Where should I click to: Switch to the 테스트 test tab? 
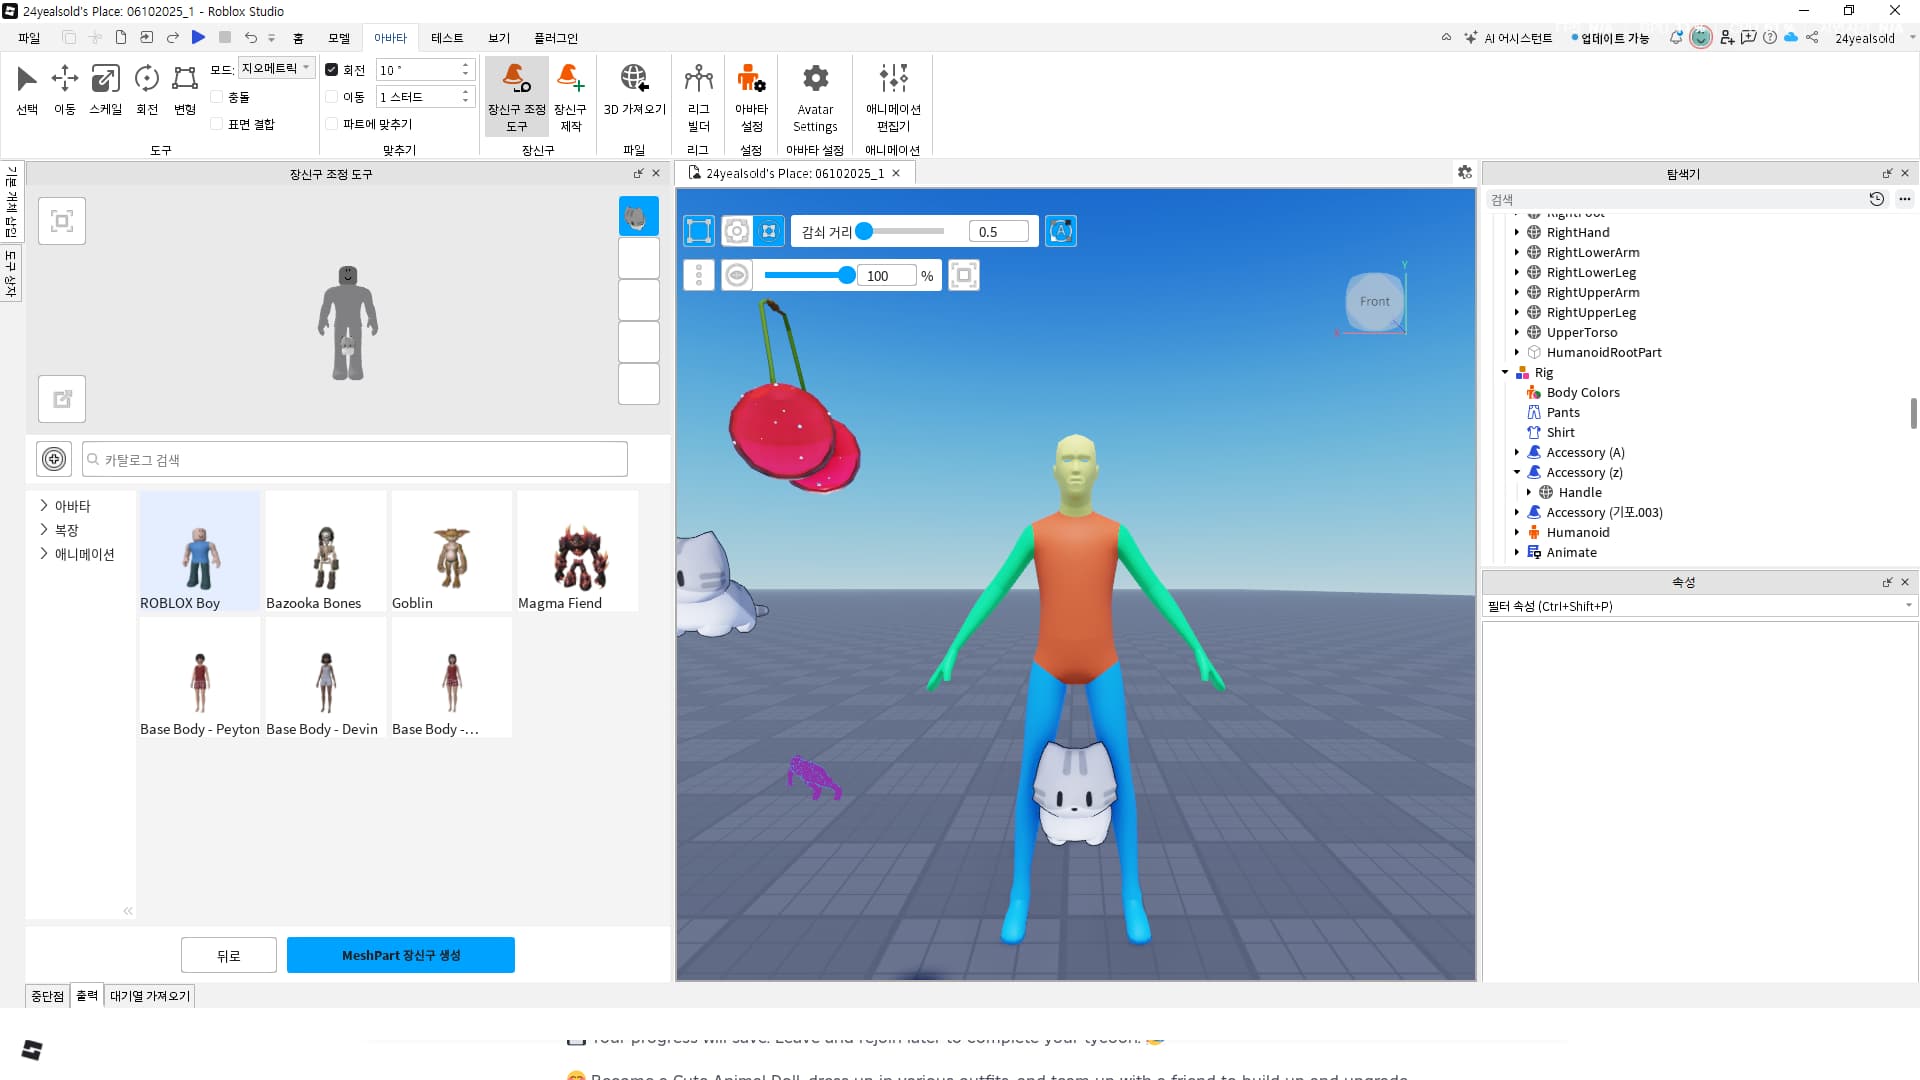pos(447,38)
